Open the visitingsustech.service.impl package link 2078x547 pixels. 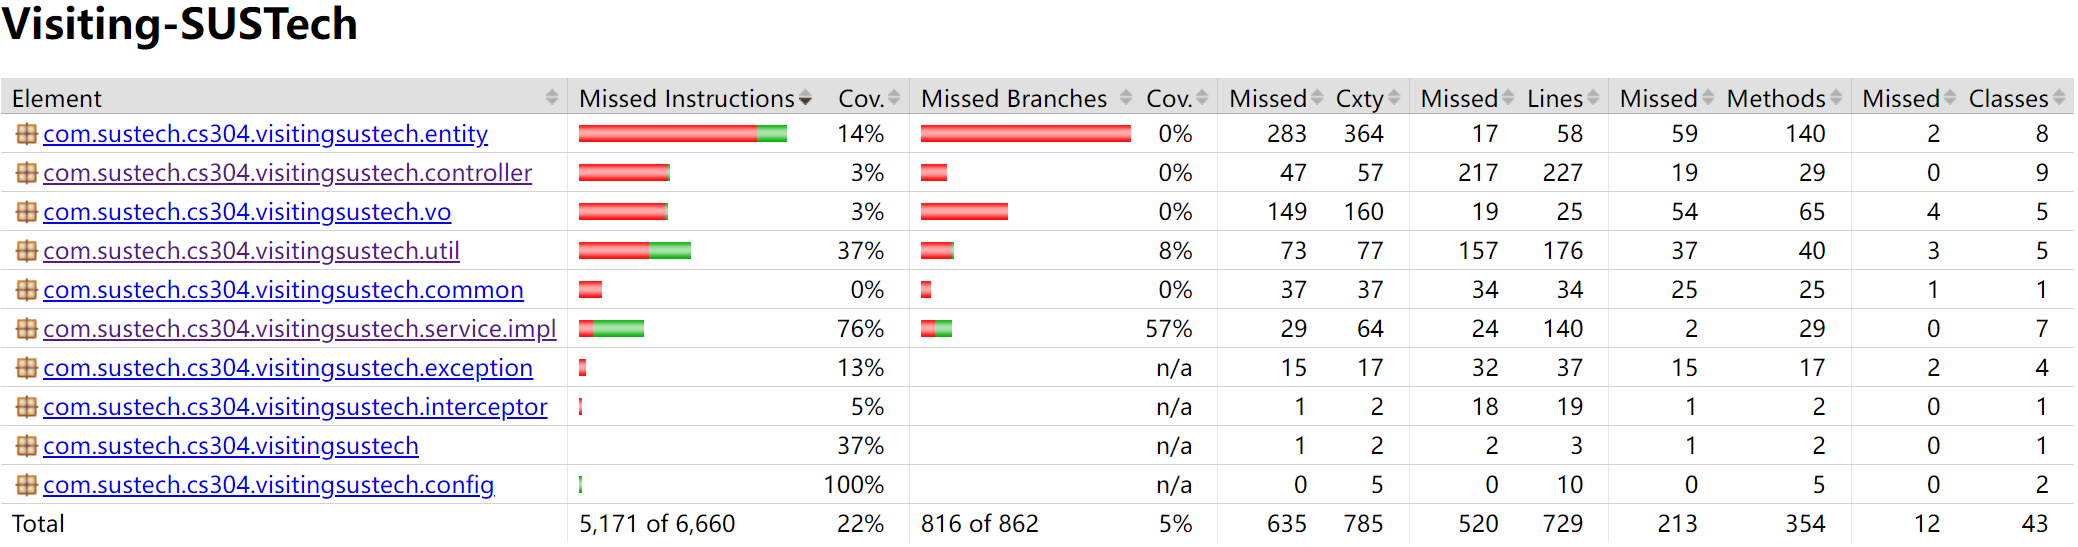click(x=299, y=329)
